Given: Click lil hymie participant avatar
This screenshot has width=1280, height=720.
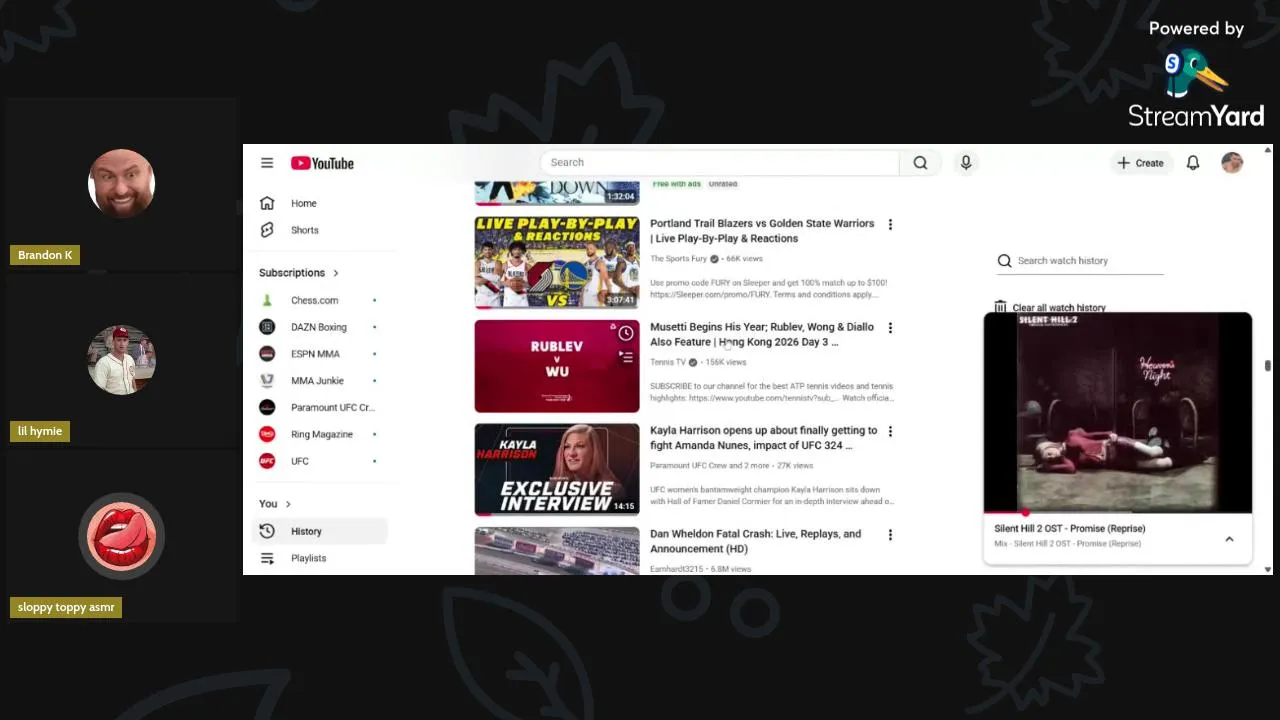Looking at the screenshot, I should [x=121, y=360].
